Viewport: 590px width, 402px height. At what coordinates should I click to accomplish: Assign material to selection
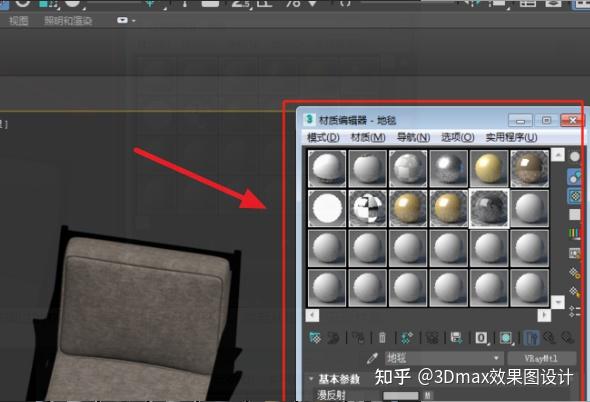coord(358,338)
